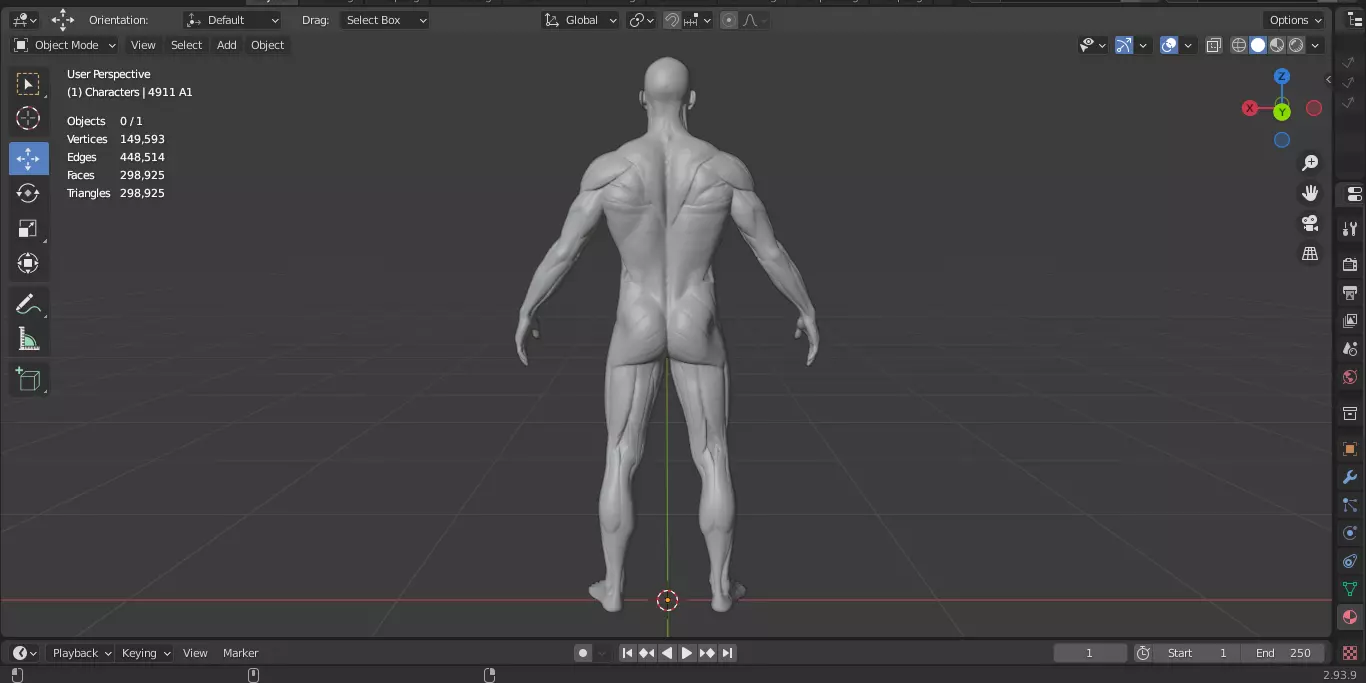The width and height of the screenshot is (1366, 683).
Task: Switch to solid viewport shading
Action: (1258, 45)
